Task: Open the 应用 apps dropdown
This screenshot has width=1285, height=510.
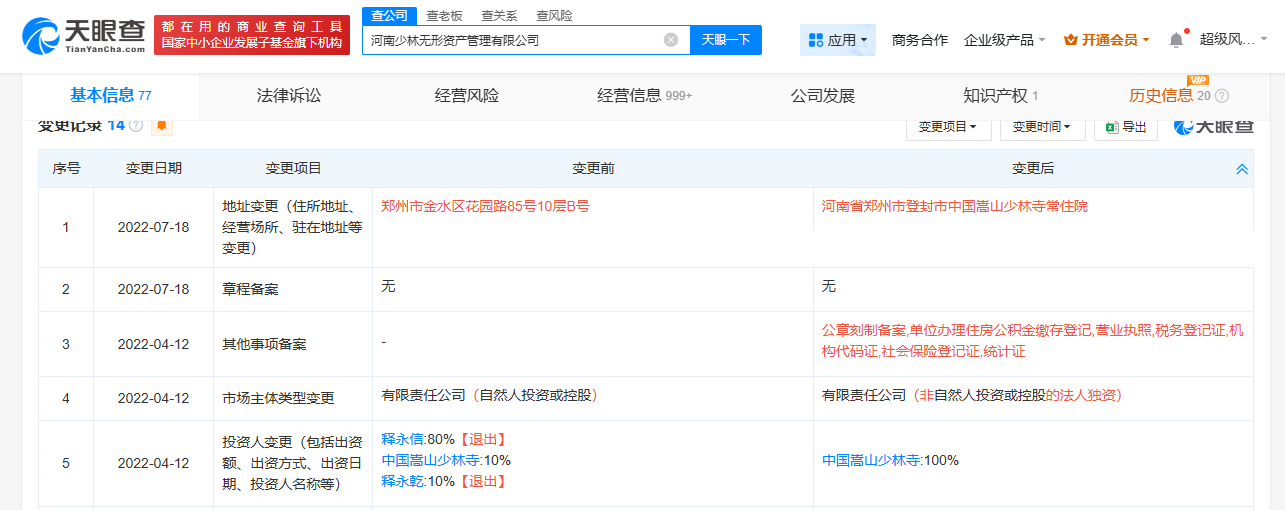Action: [838, 40]
